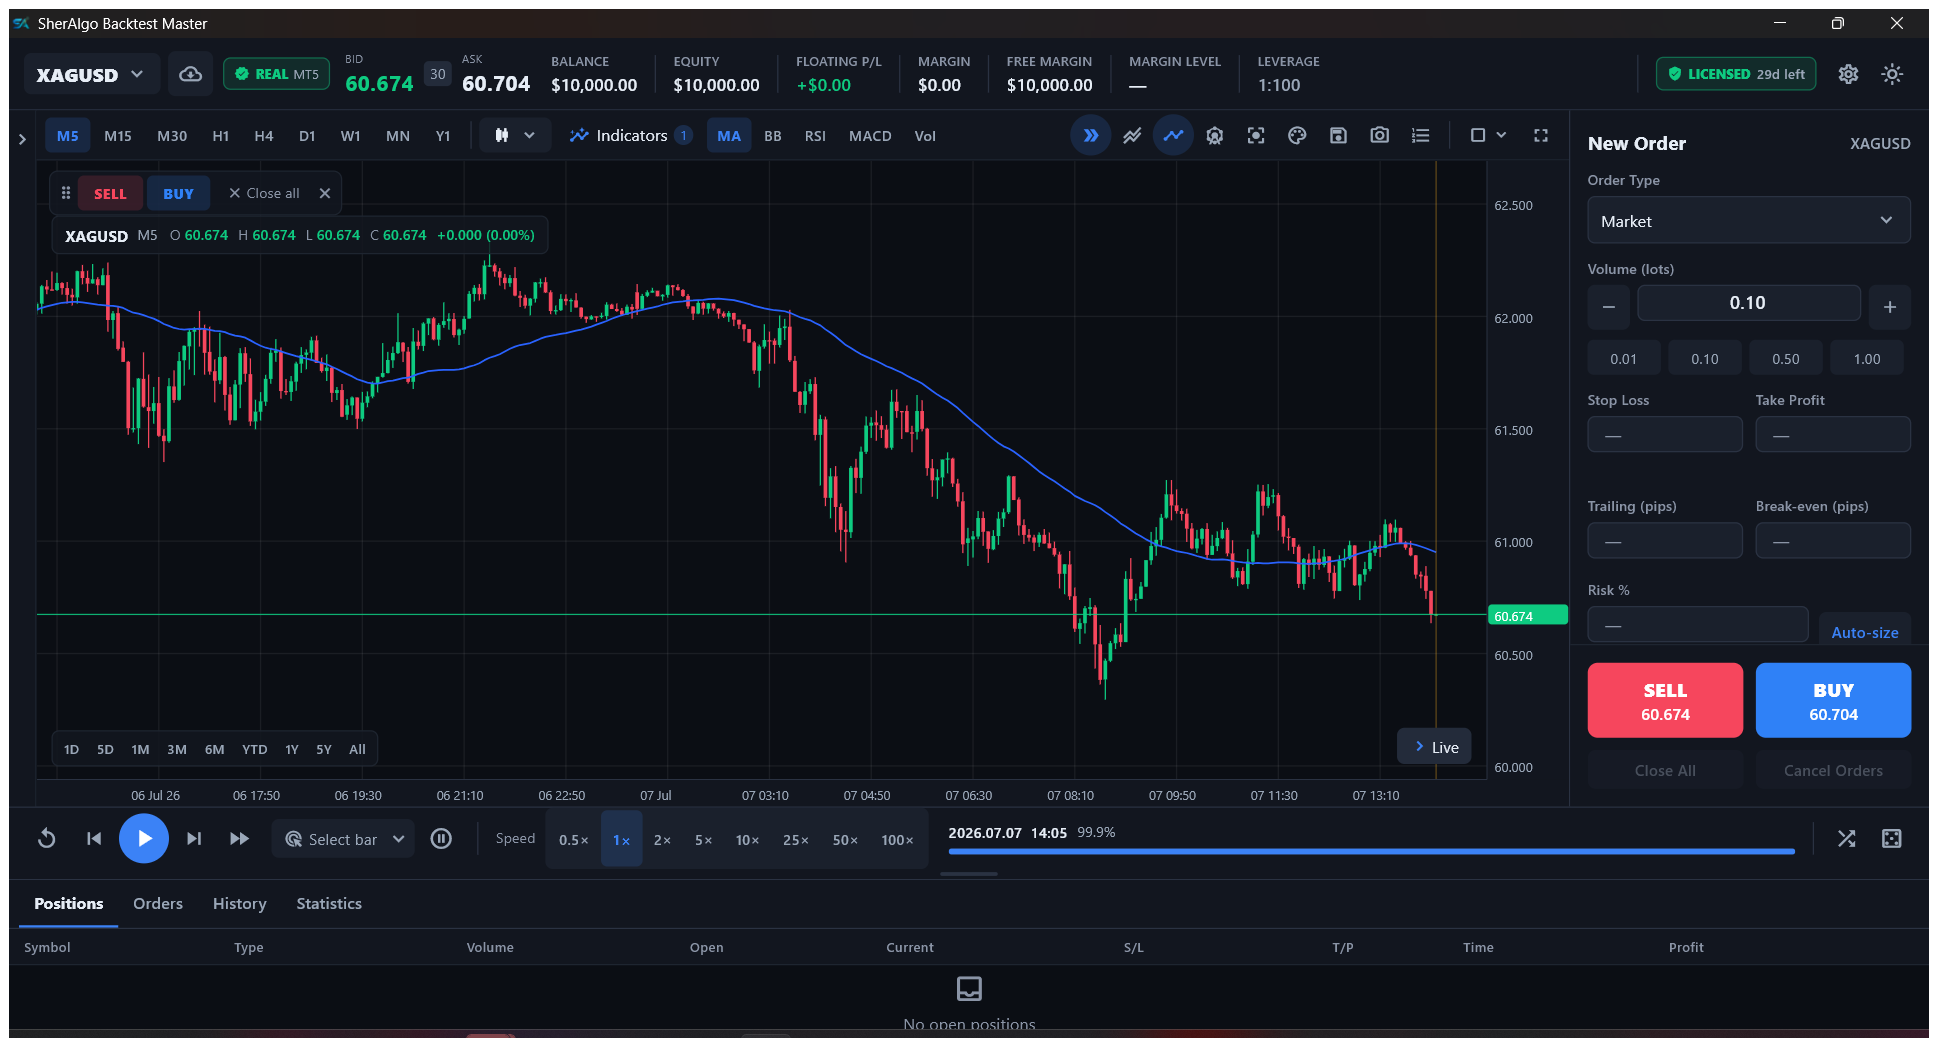Screen dimensions: 1938x1038
Task: Click the LICENSED 29d left badge
Action: coord(1736,74)
